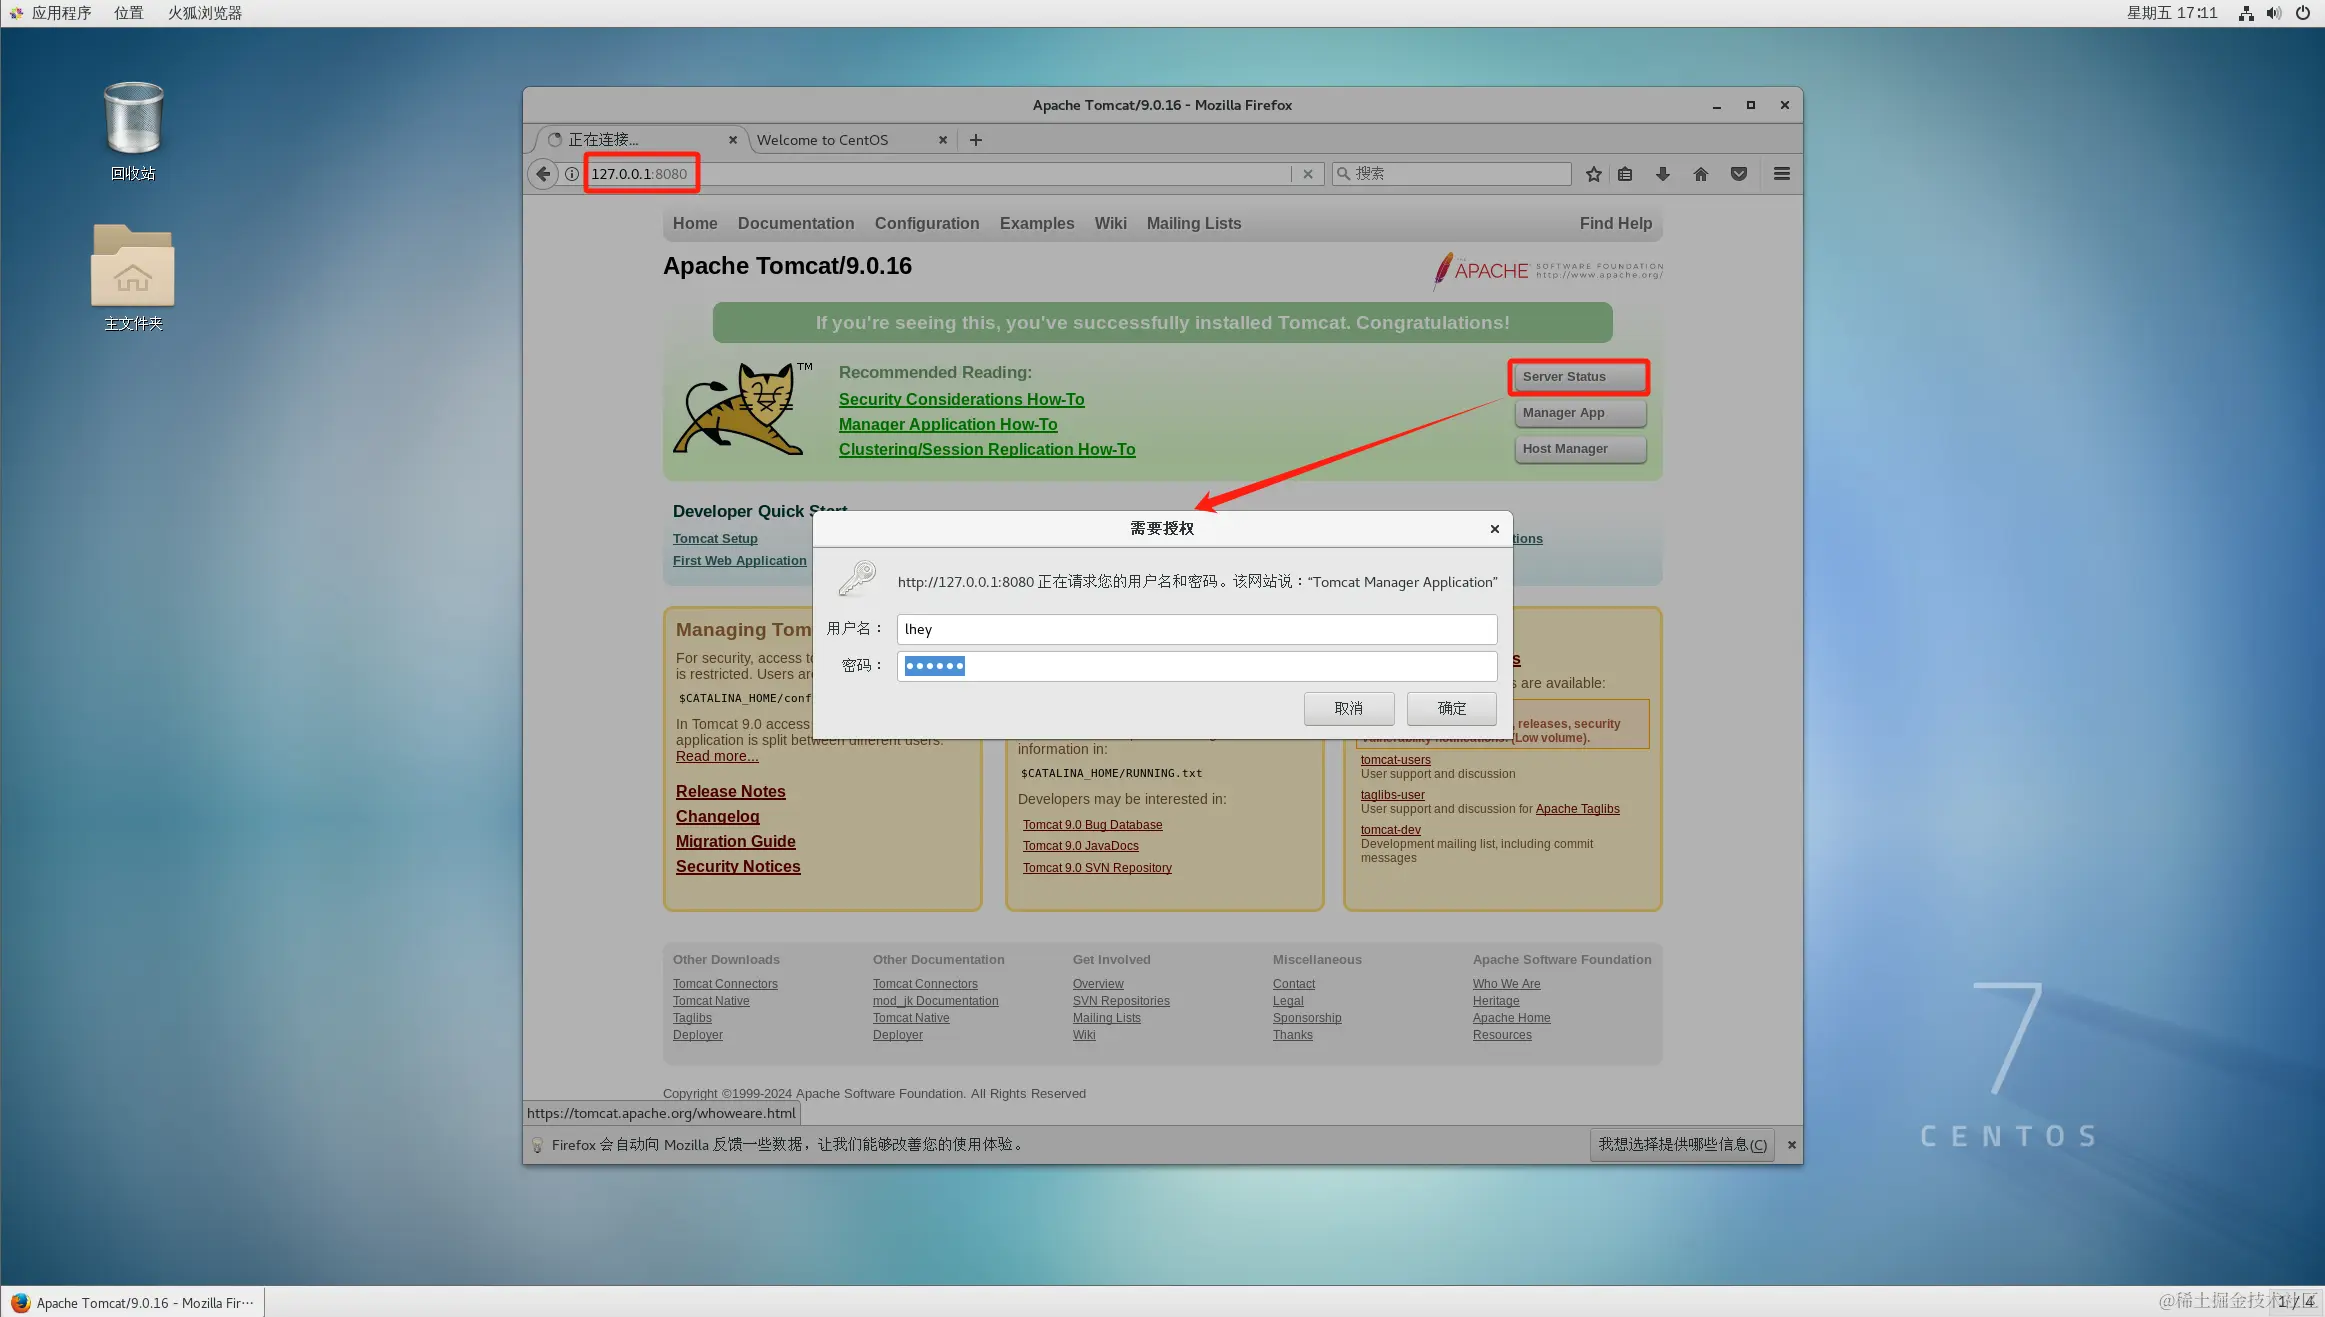Open Tomcat 9.0 JavaDocs link

tap(1080, 846)
